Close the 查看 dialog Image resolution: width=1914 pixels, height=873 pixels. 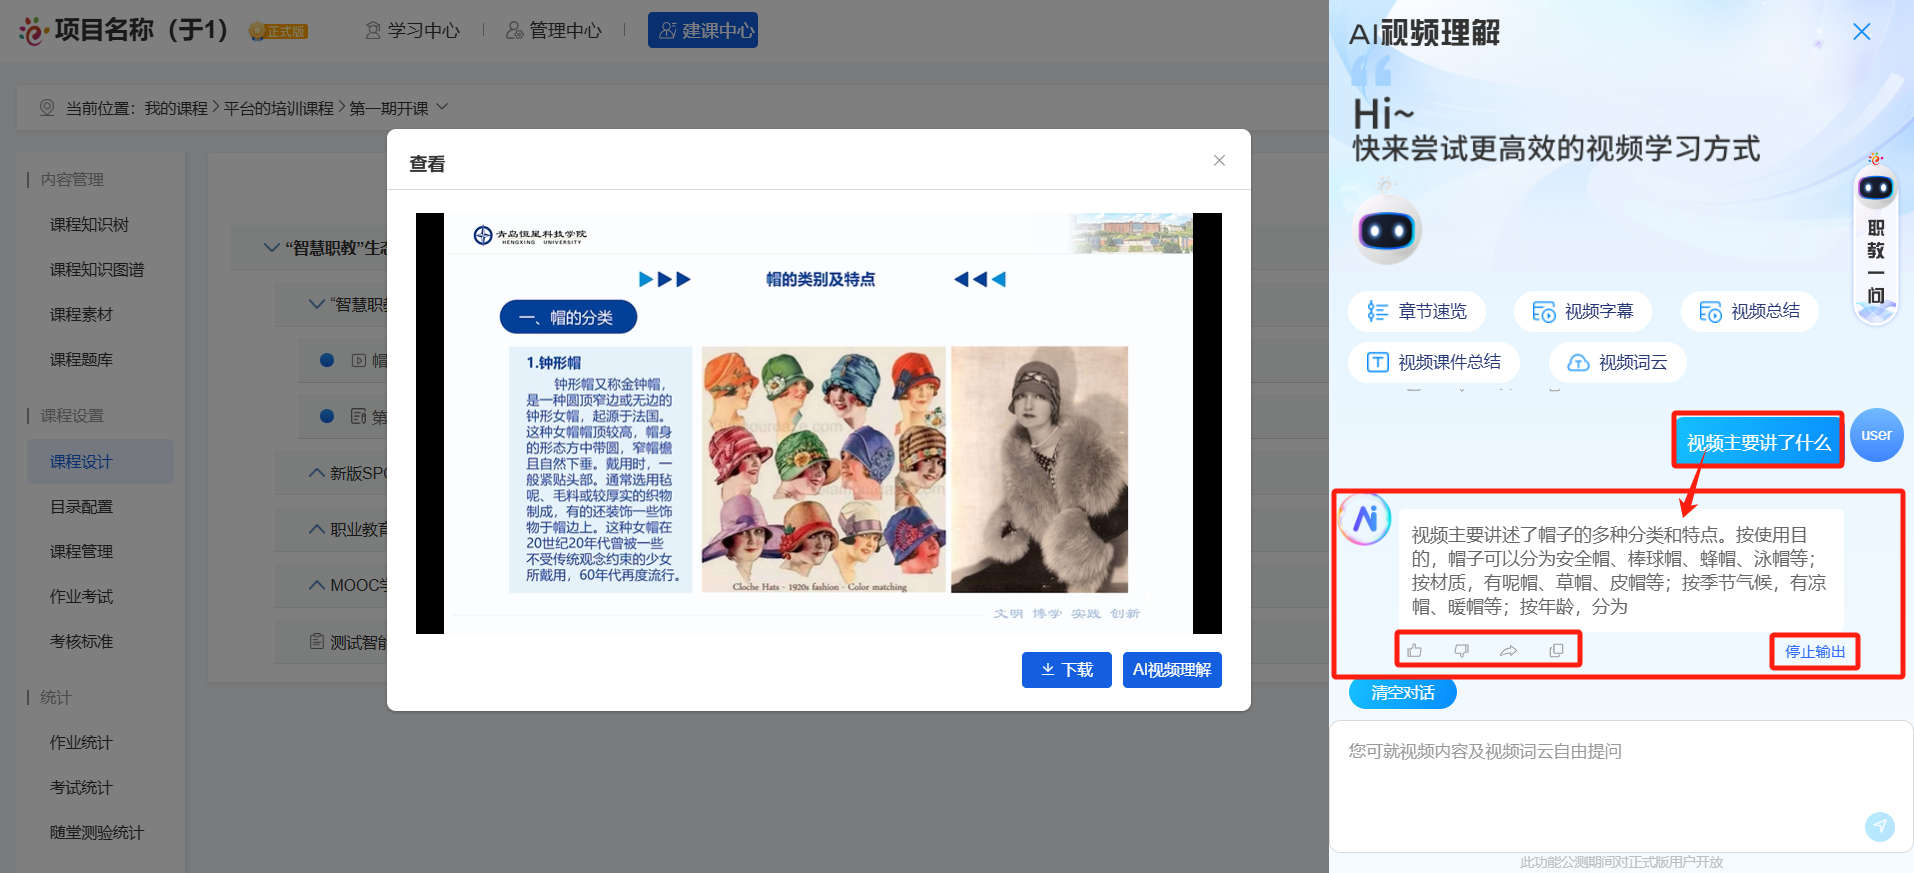[x=1219, y=160]
